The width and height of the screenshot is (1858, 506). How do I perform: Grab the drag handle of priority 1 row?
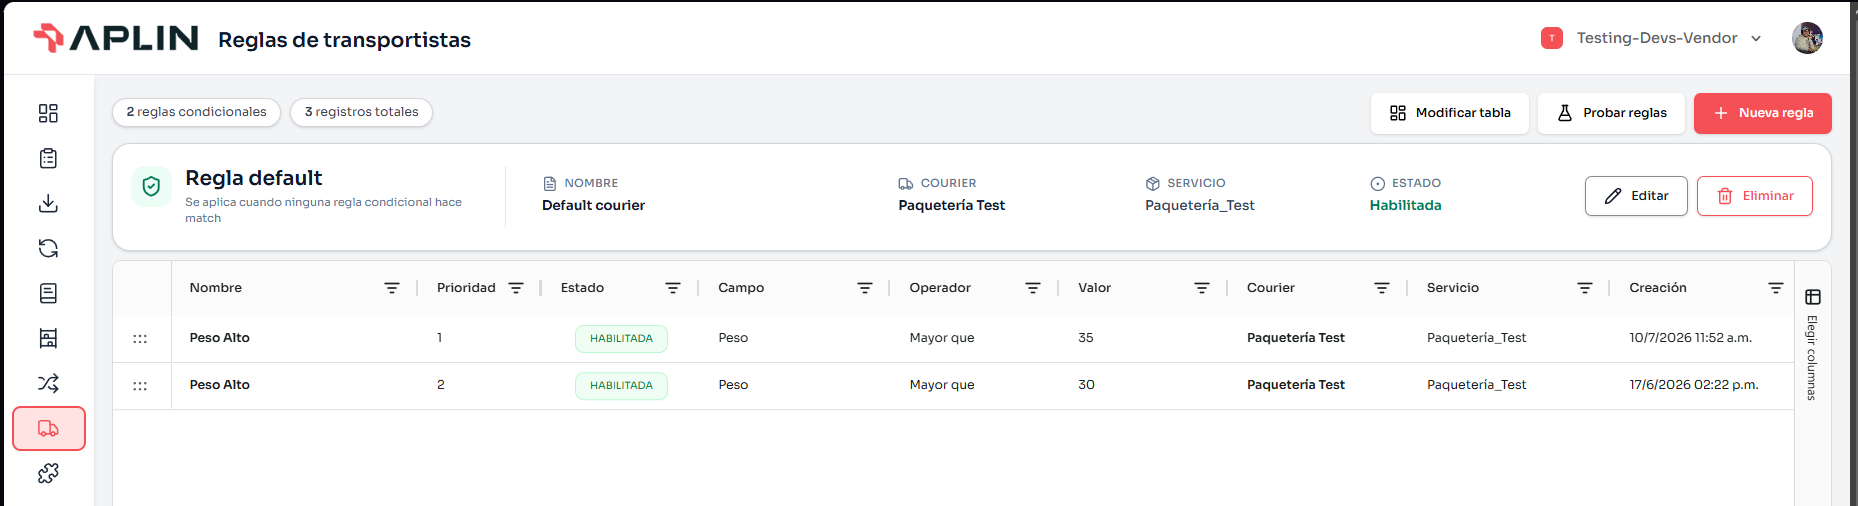(x=140, y=339)
